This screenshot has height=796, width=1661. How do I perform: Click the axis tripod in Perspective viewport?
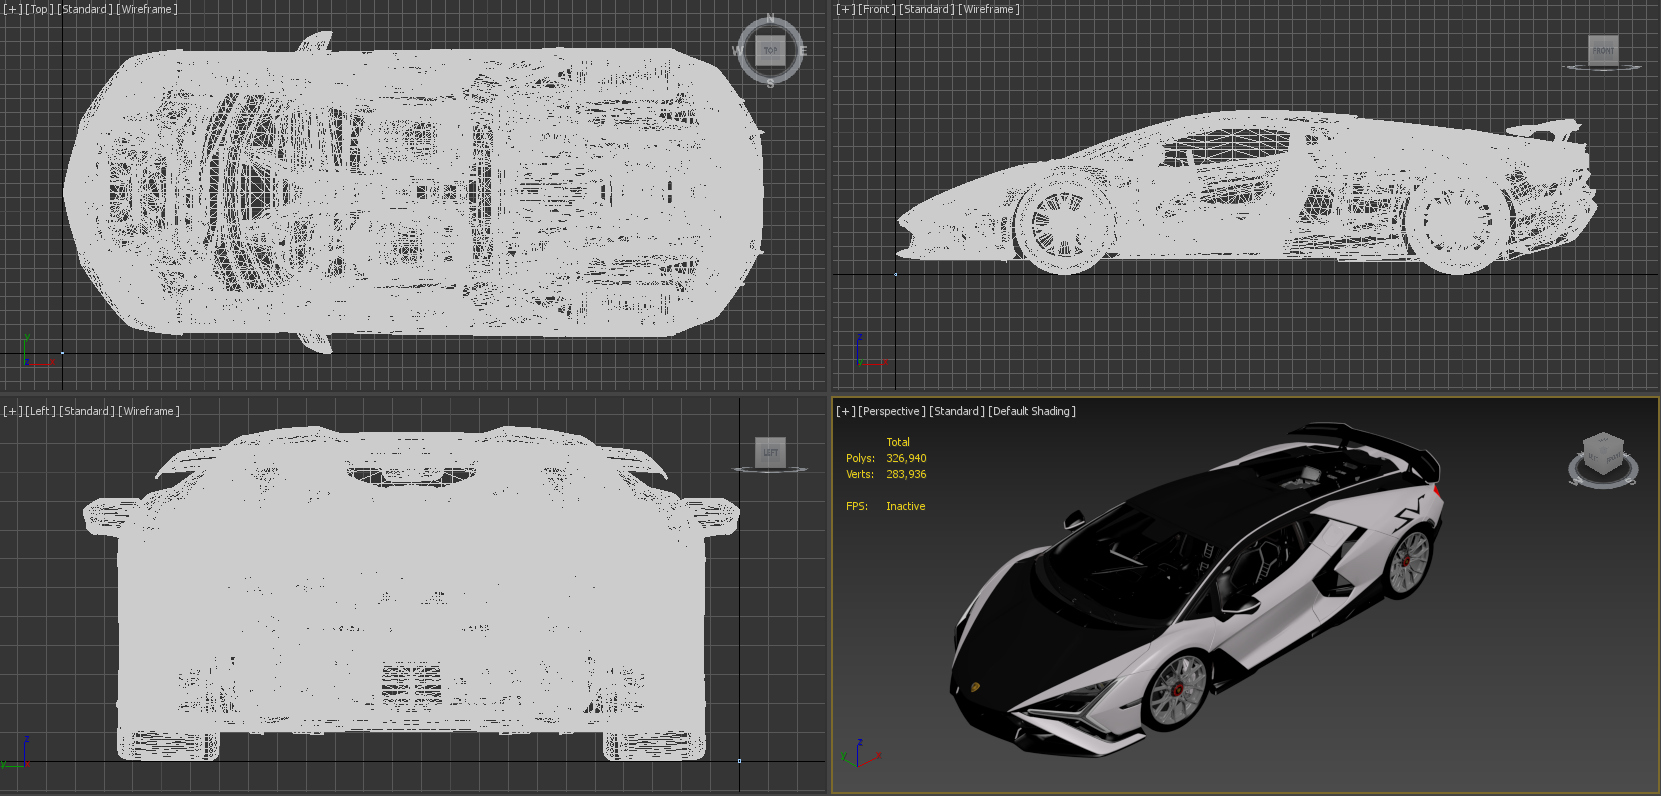pos(860,754)
